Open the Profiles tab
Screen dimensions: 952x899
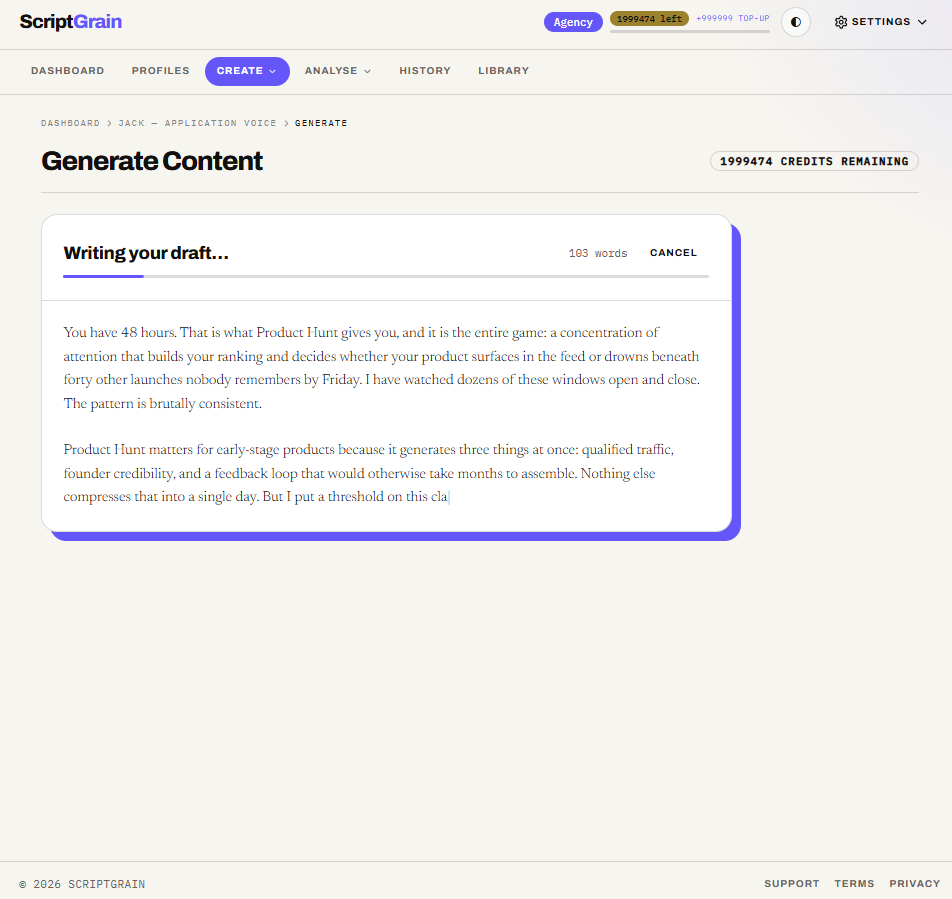coord(160,71)
